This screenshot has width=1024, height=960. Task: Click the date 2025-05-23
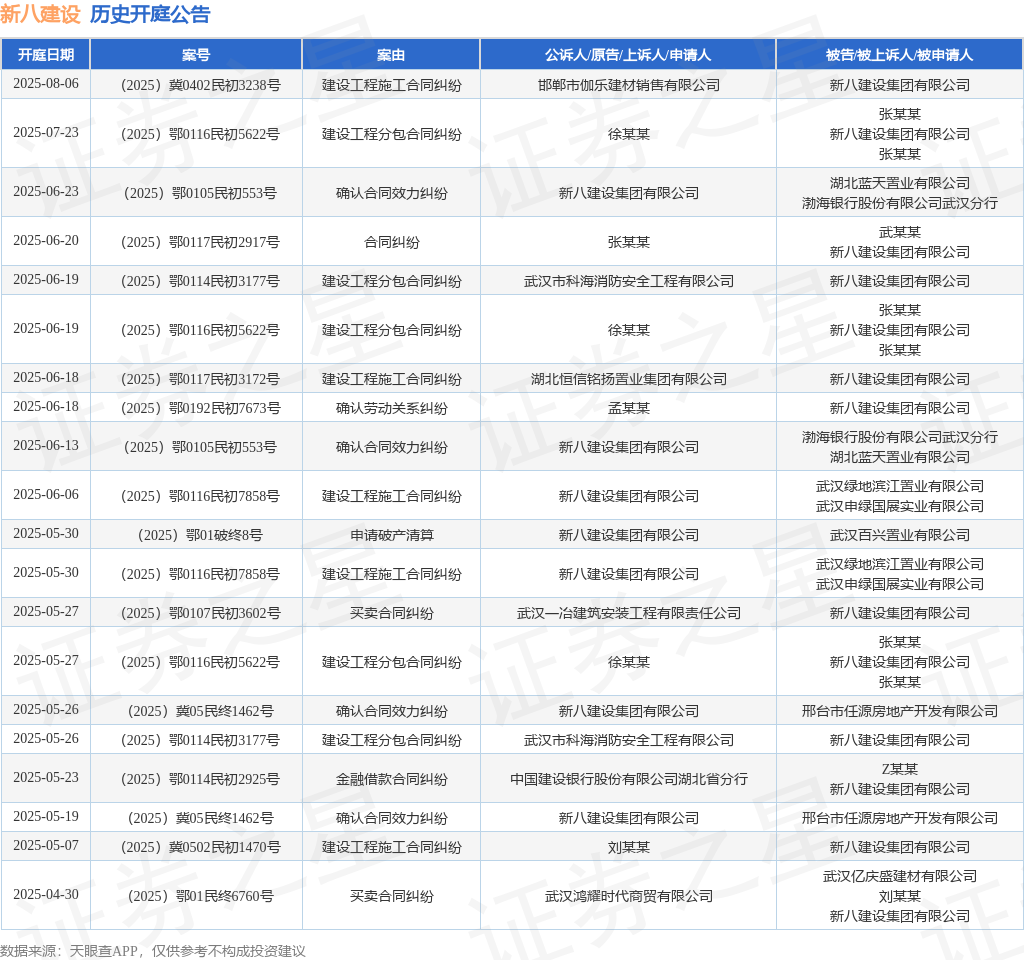[46, 778]
